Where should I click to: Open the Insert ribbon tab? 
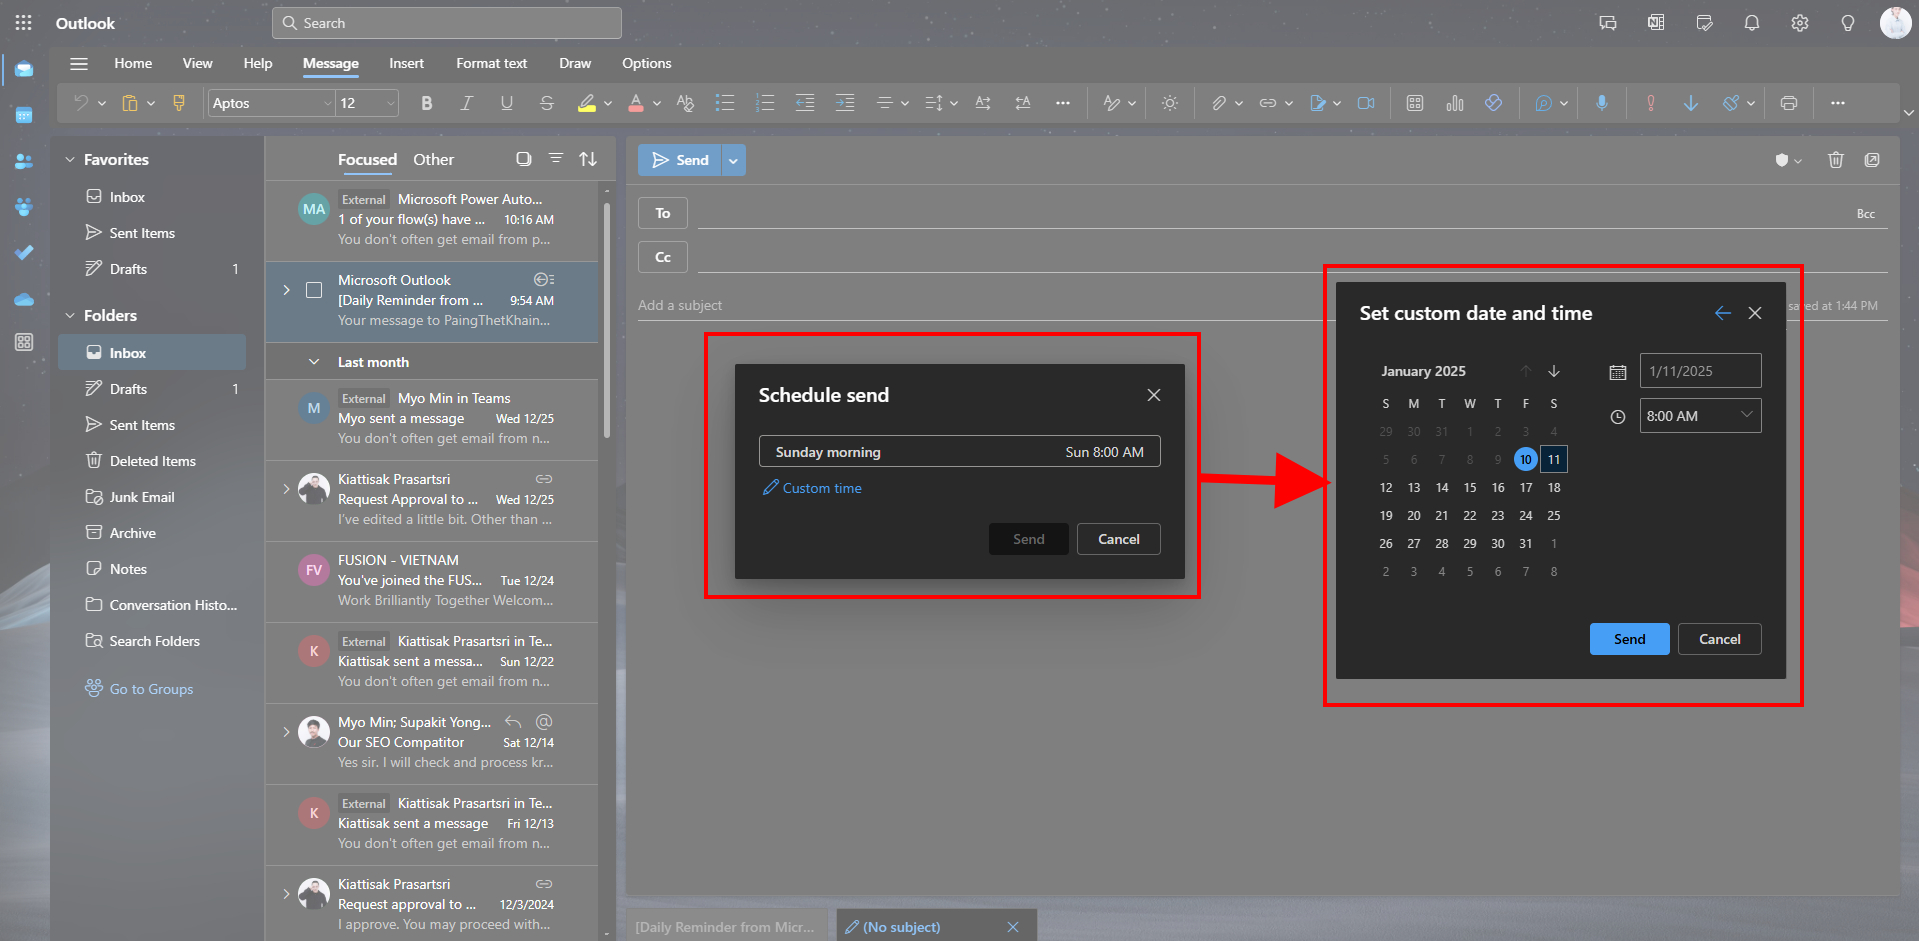click(406, 63)
